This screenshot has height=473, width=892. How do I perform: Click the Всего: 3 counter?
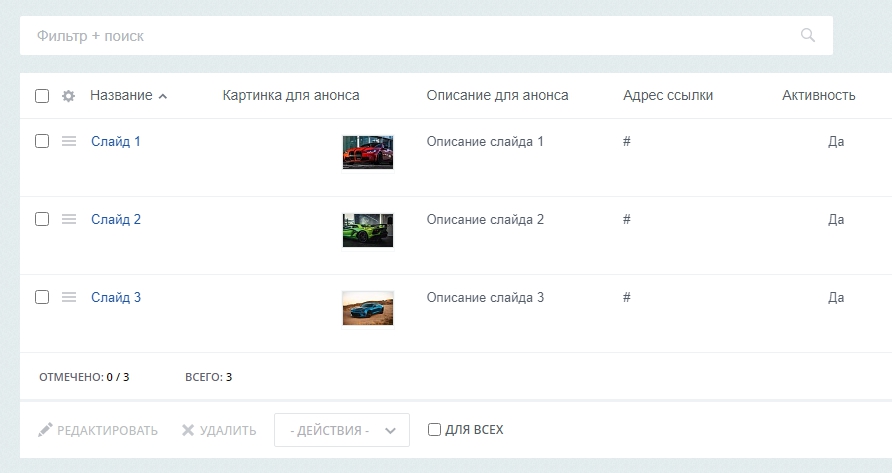point(208,377)
